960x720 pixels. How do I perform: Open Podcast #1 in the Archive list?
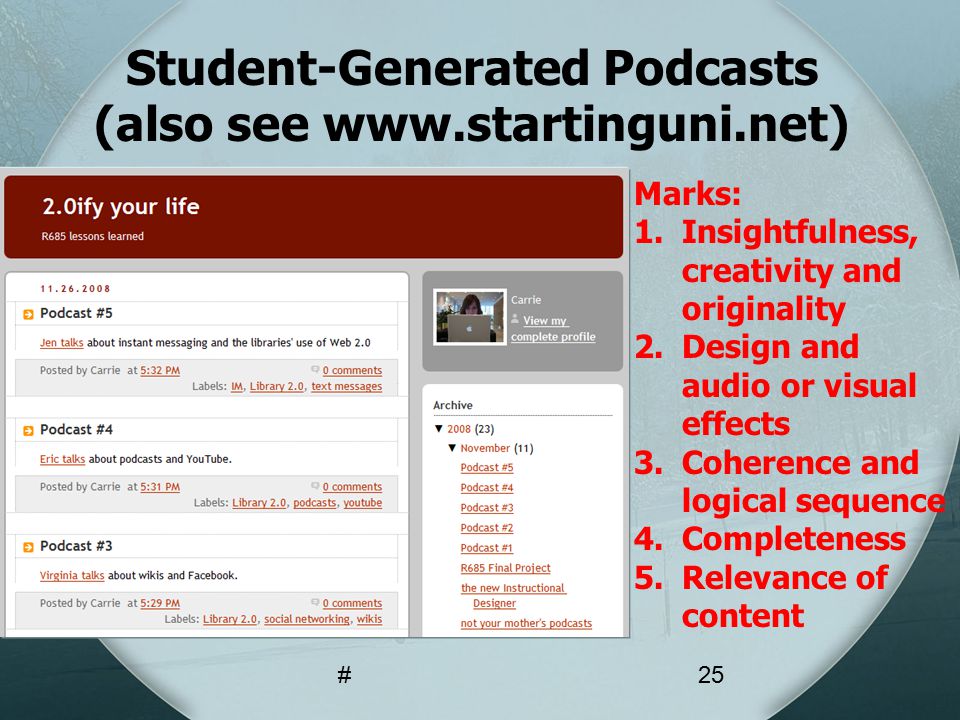point(487,549)
